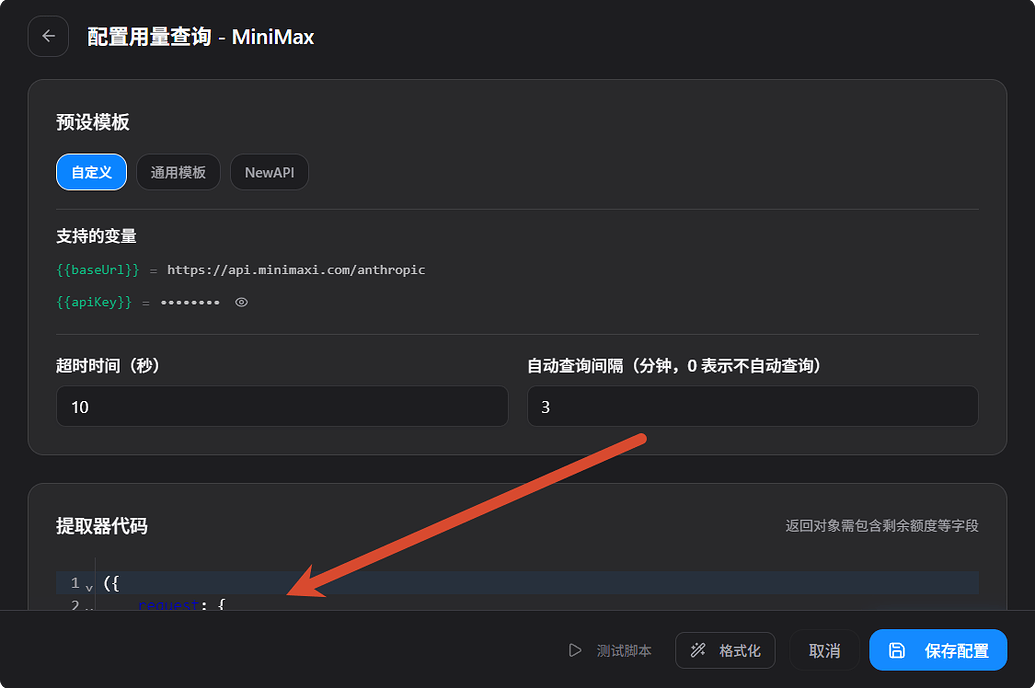Screen dimensions: 1035x688
Task: Edit the 超时时间 seconds field
Action: coord(282,406)
